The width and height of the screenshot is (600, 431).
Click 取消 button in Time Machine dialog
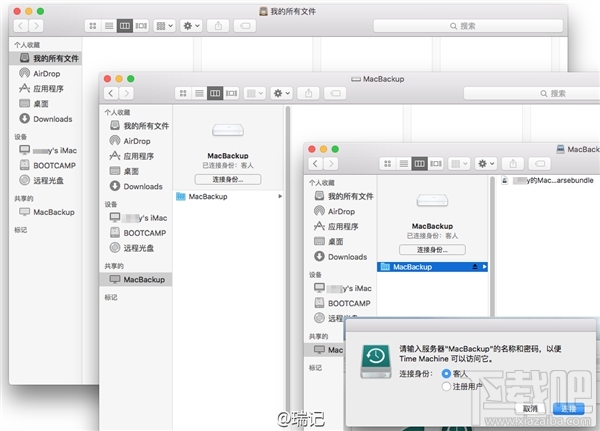pos(530,409)
